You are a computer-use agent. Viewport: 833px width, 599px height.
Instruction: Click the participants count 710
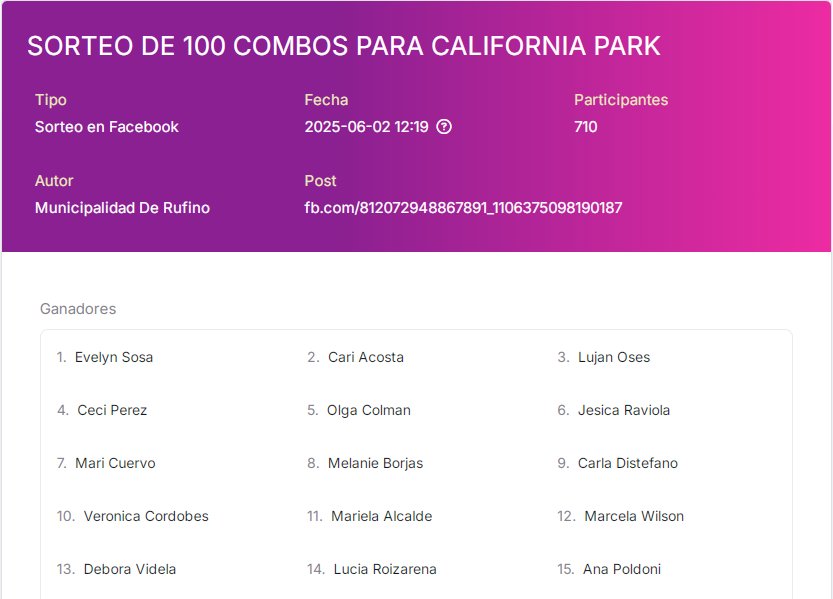pos(585,127)
